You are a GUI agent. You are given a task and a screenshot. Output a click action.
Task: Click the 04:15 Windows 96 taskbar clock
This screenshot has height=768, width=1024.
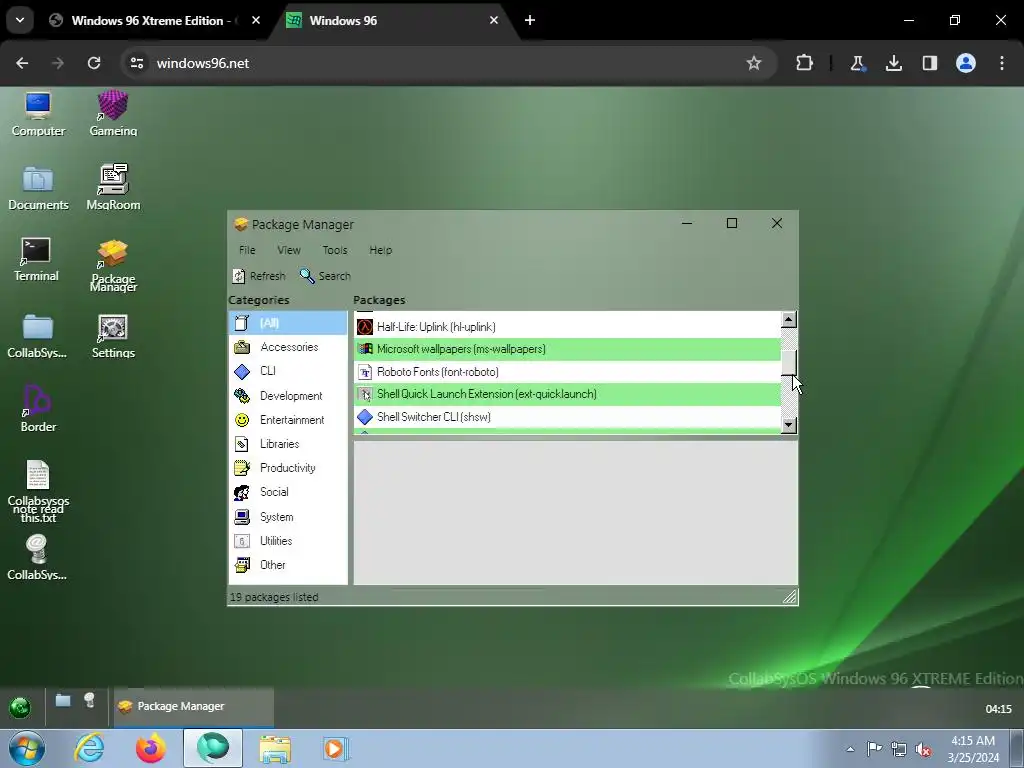tap(998, 709)
